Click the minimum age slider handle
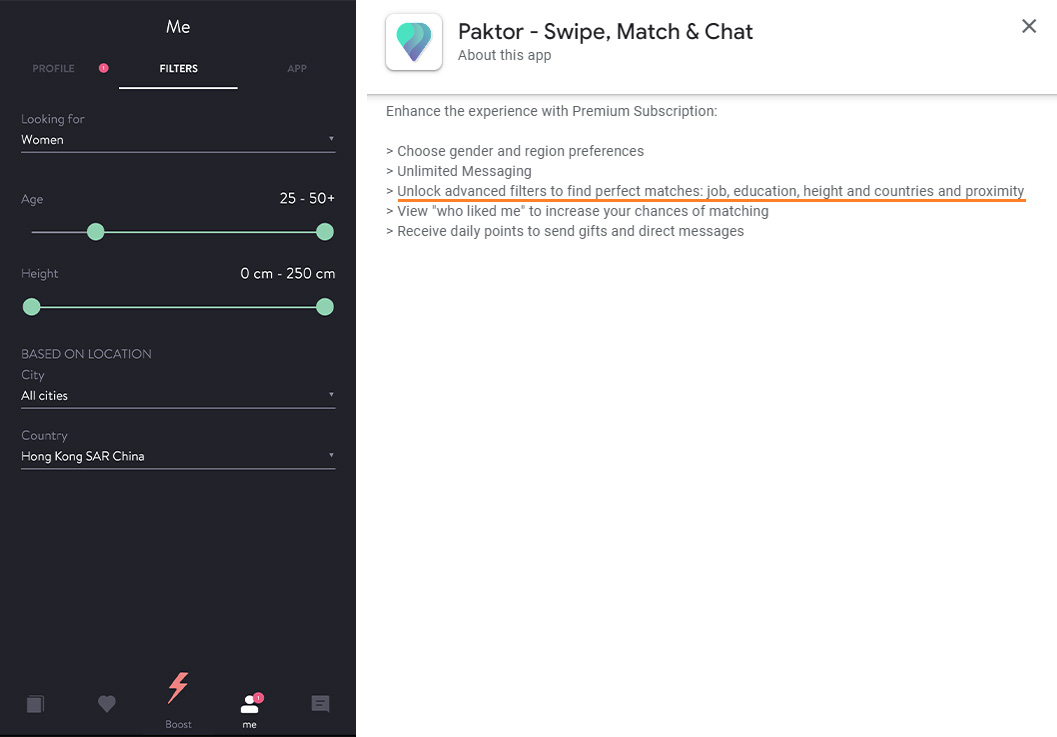 pos(96,232)
